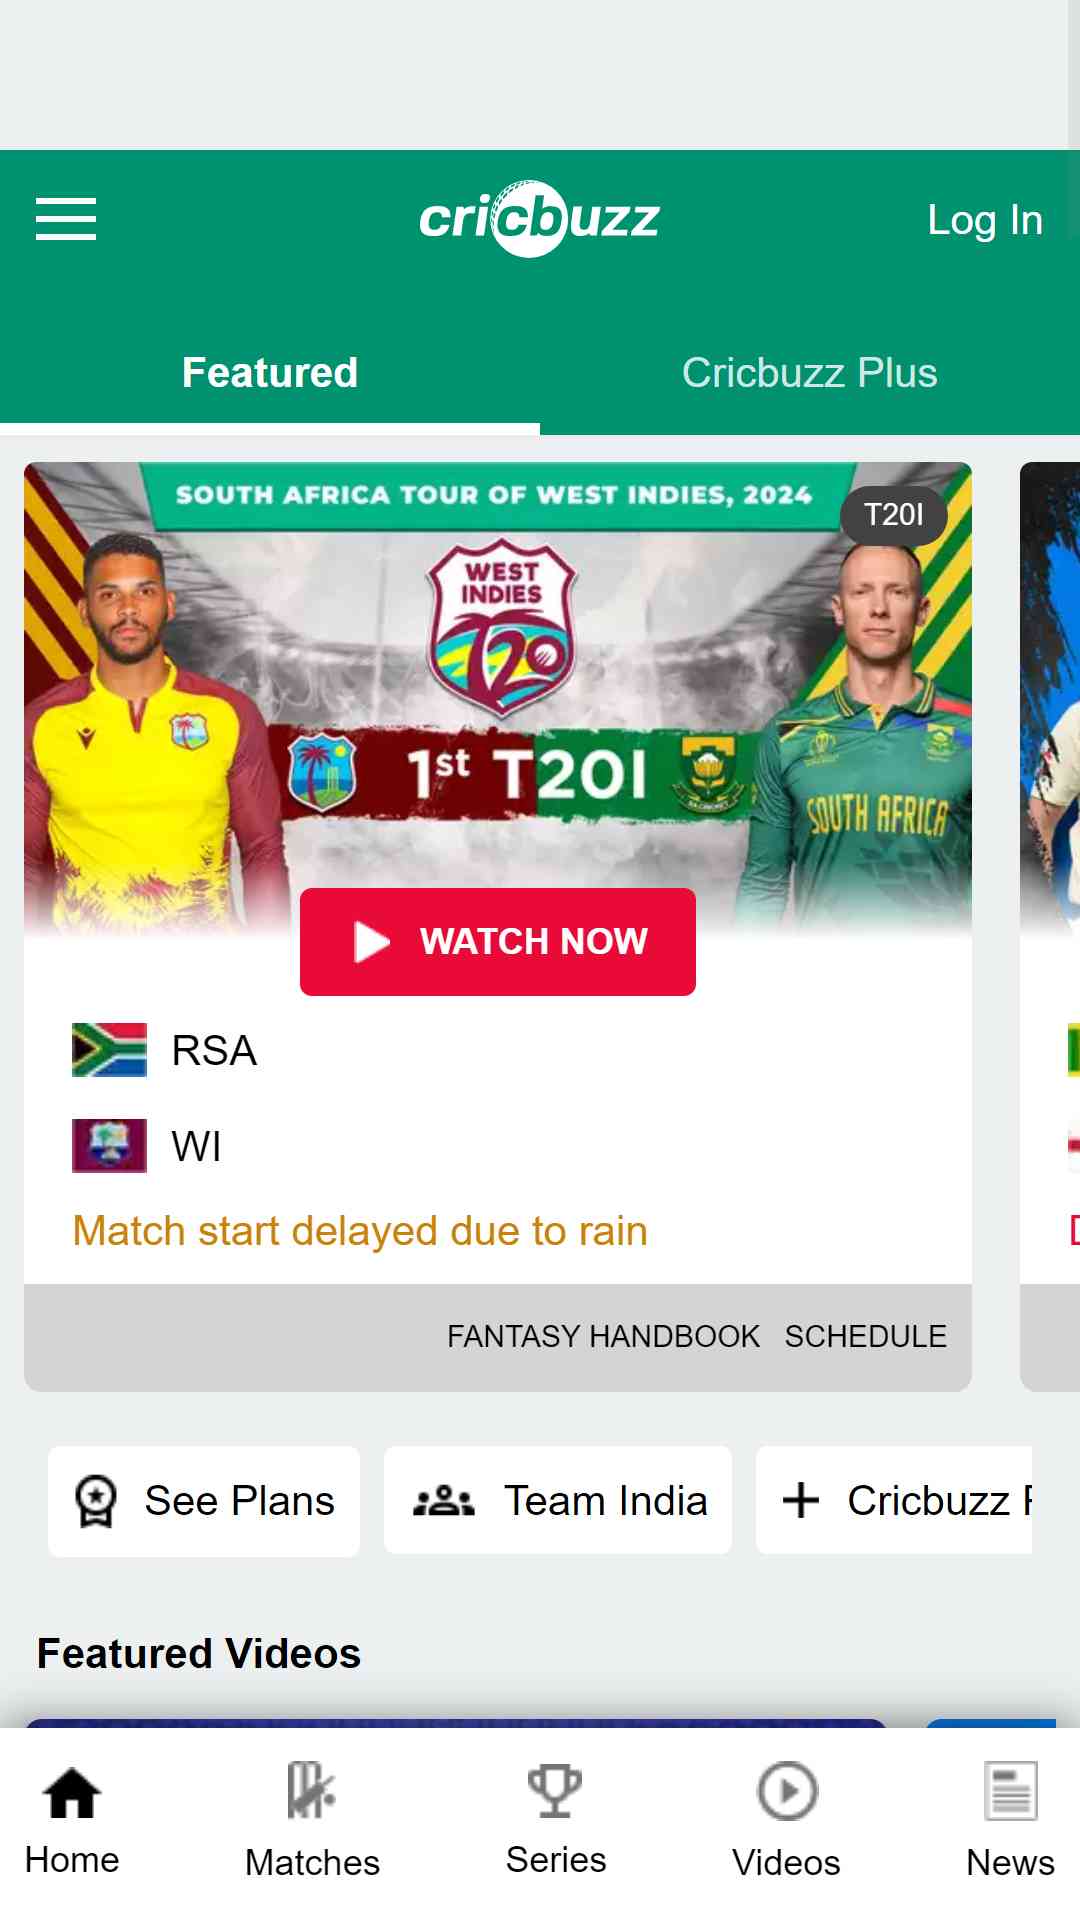This screenshot has height=1920, width=1080.
Task: Open the Home tab icon
Action: 72,1792
